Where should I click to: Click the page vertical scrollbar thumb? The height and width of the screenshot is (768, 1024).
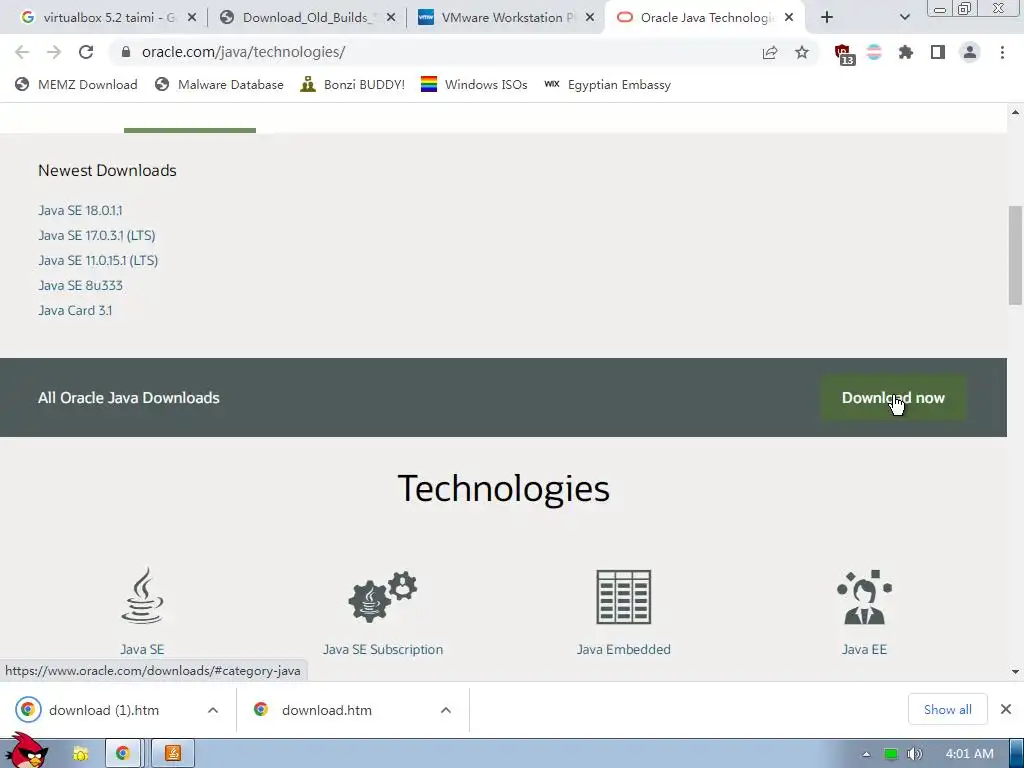pos(1015,255)
